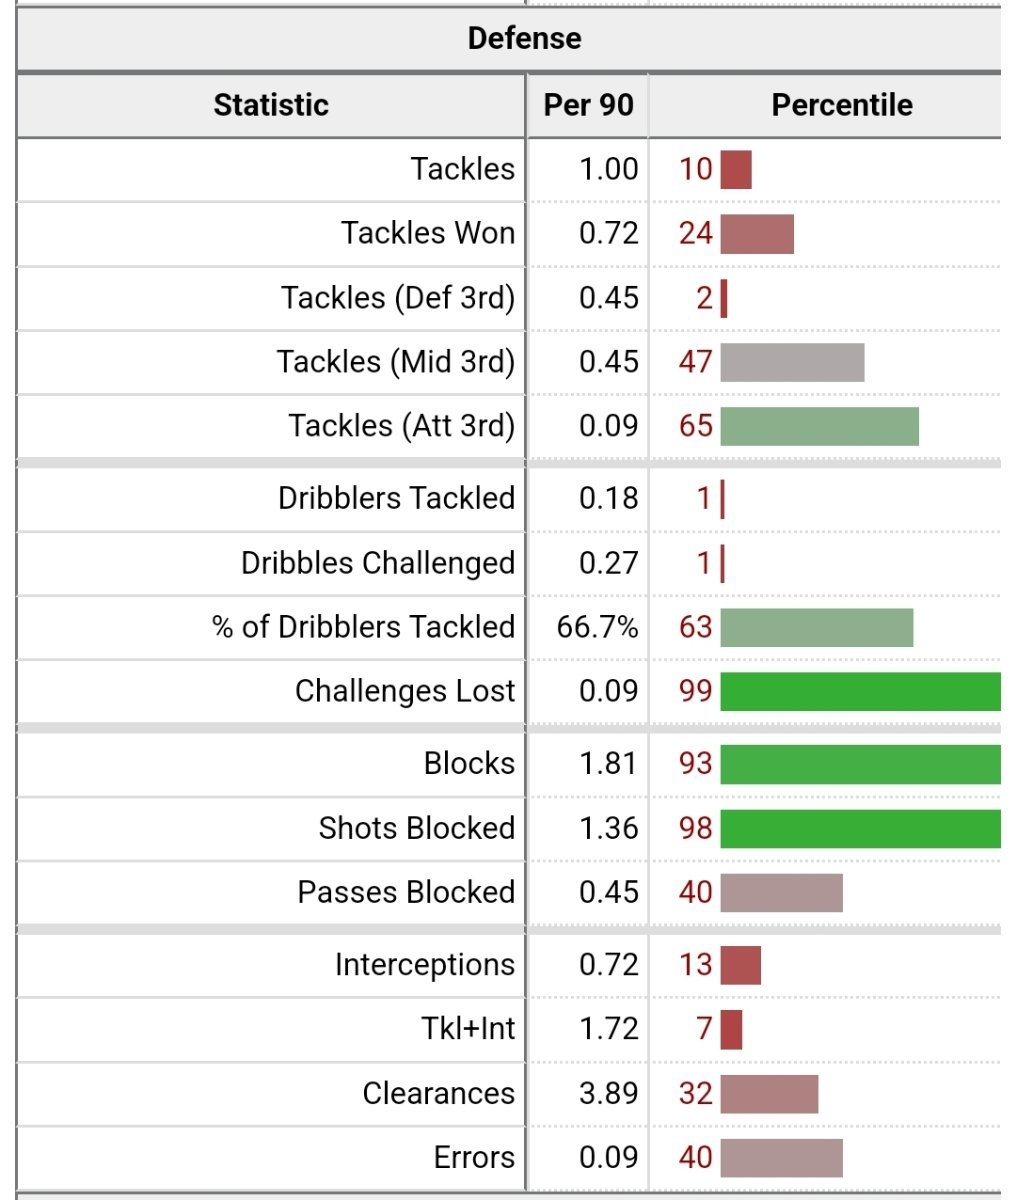1016x1200 pixels.
Task: Click the Errors statistic label
Action: [474, 1158]
